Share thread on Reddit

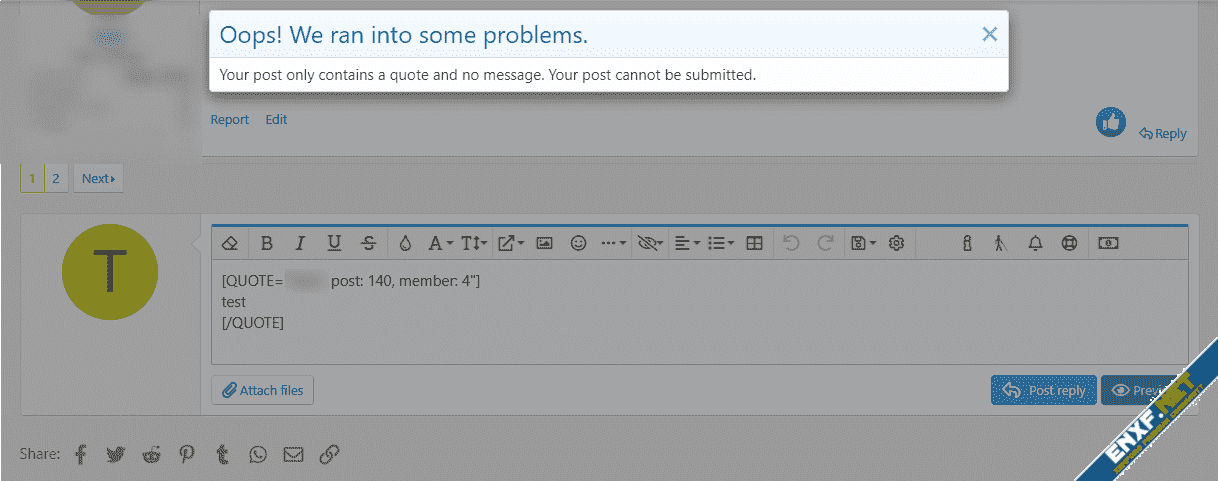point(152,455)
